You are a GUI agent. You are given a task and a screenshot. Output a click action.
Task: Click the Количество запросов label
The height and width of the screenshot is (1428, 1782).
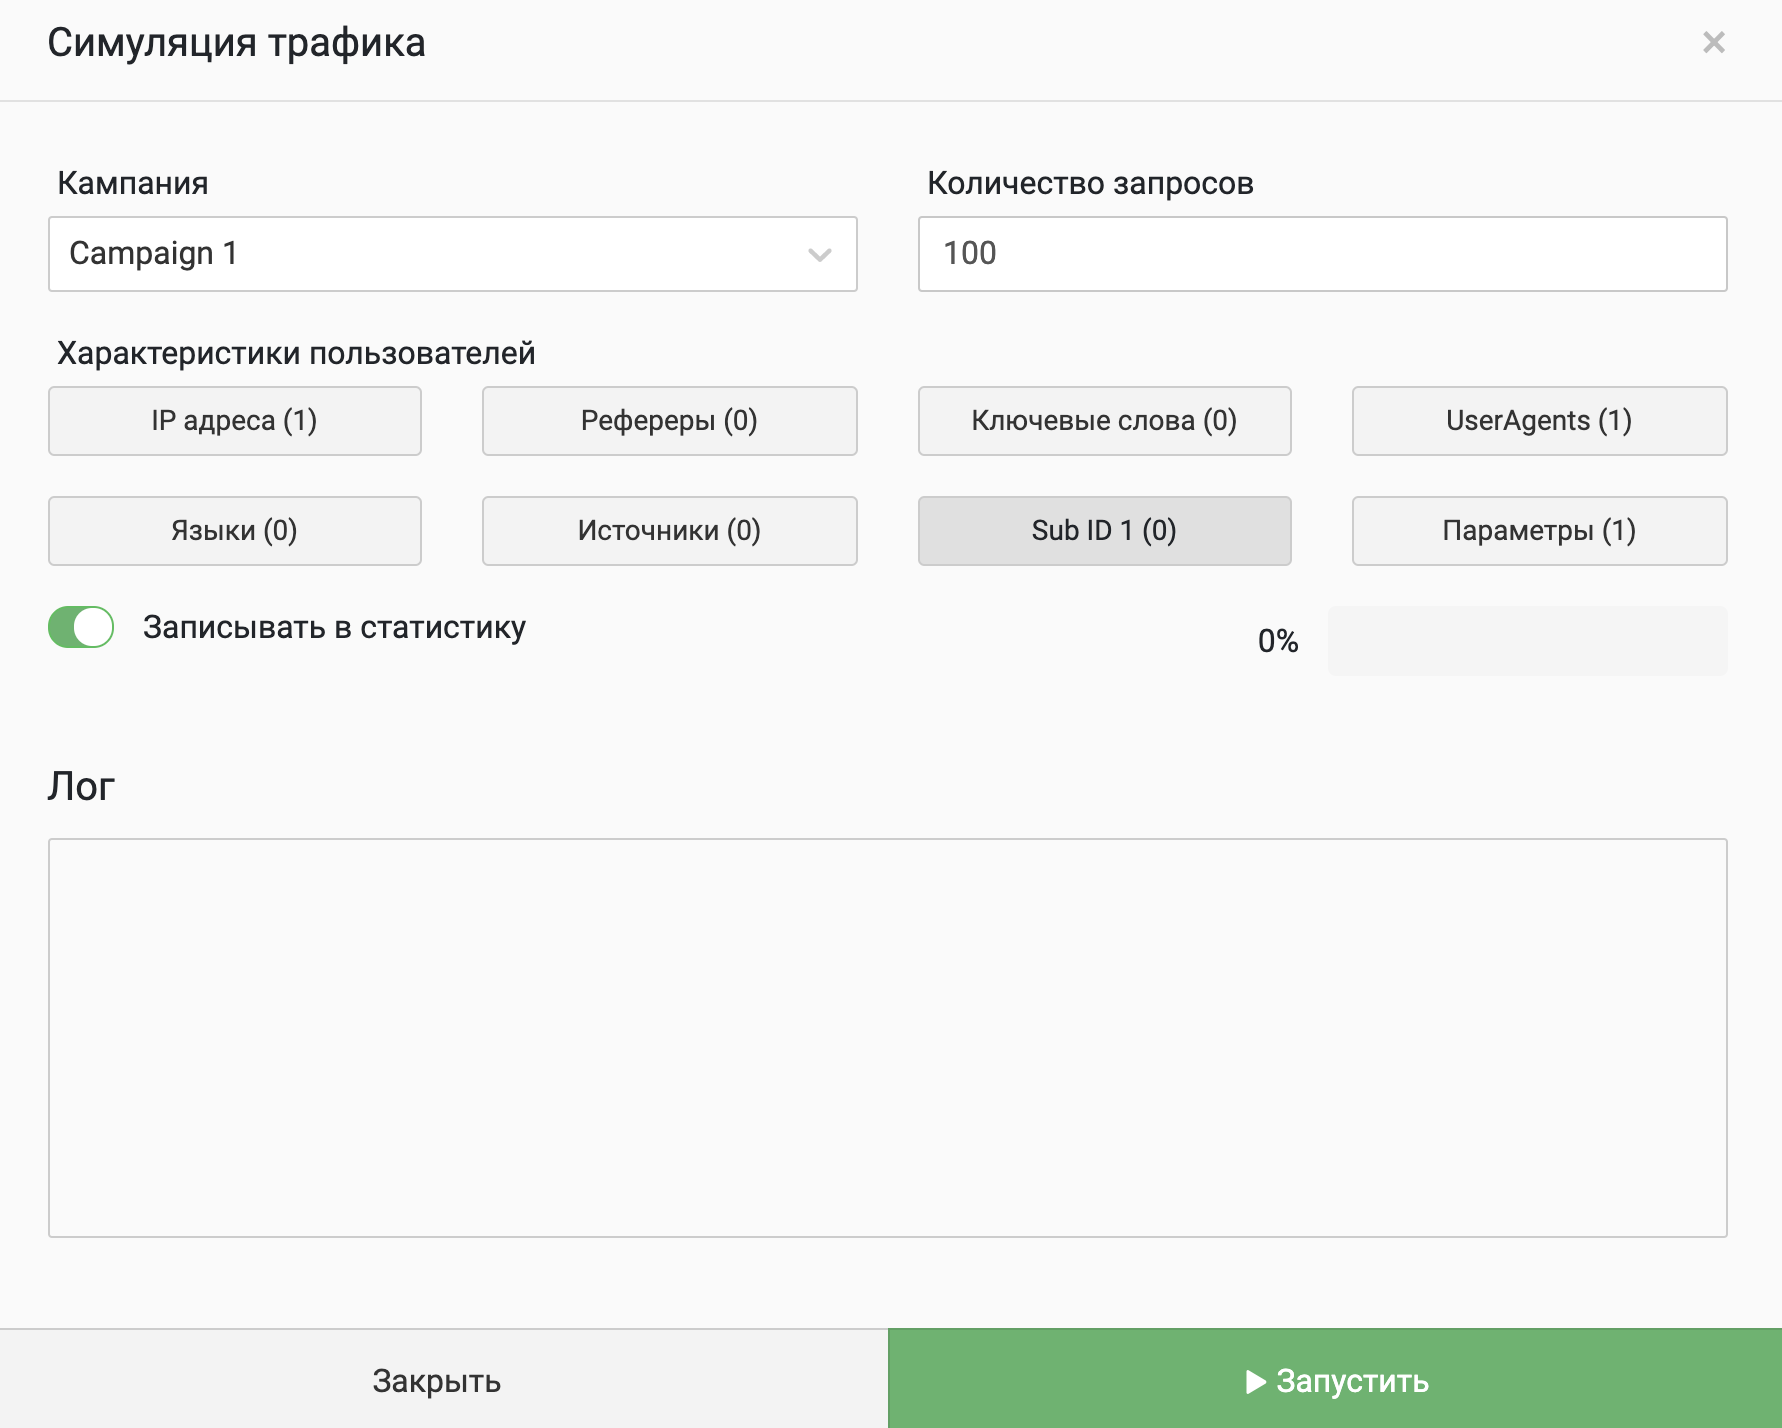1091,184
